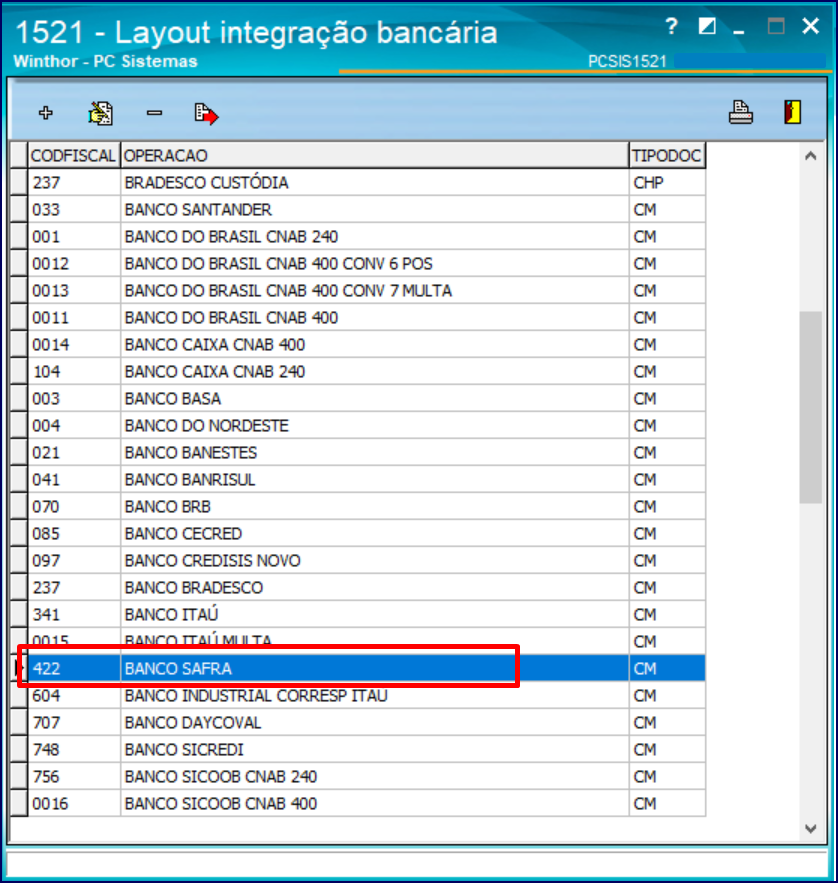
Task: Click CHP type cell of BRADESCO CUSTÓDIA
Action: (667, 182)
